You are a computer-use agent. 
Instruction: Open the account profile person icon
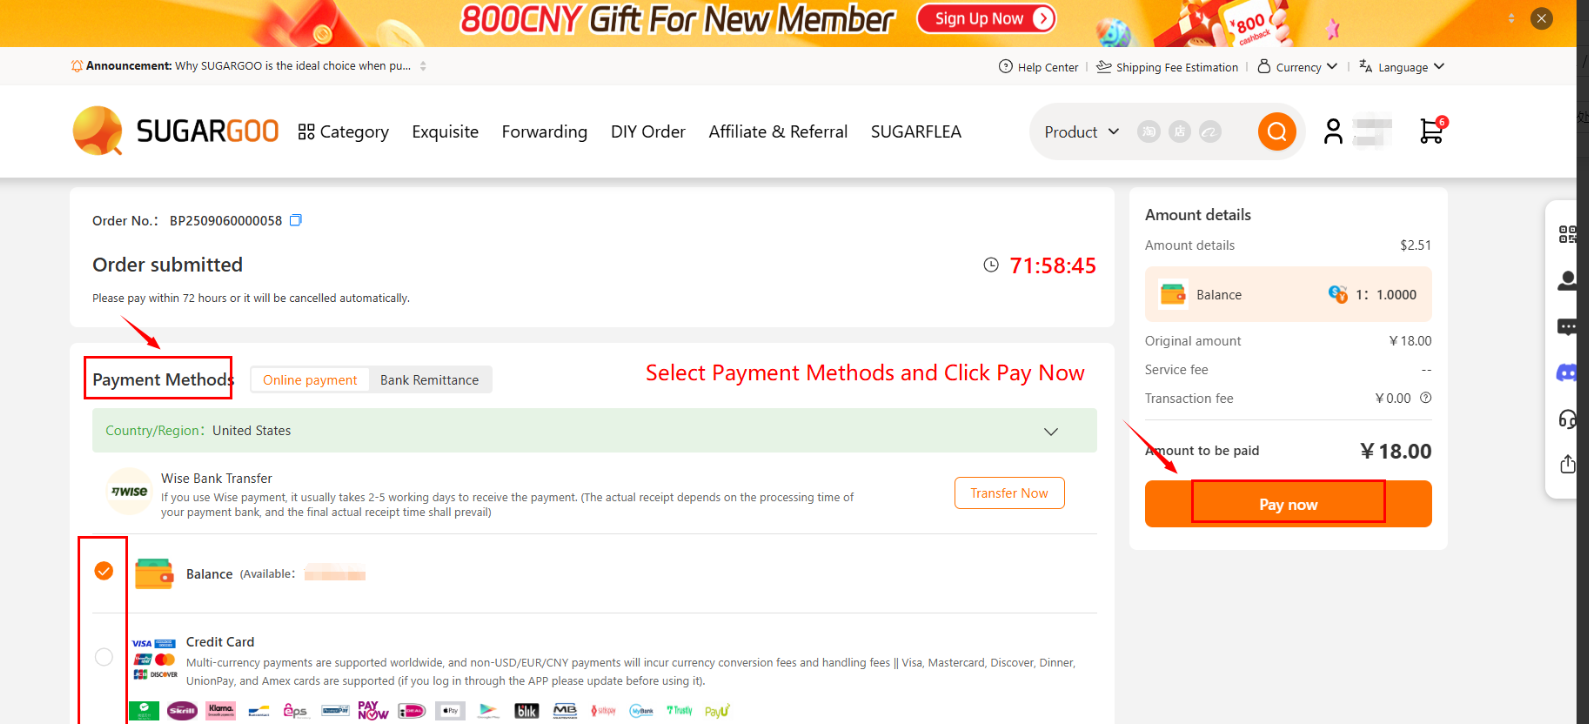click(x=1333, y=131)
